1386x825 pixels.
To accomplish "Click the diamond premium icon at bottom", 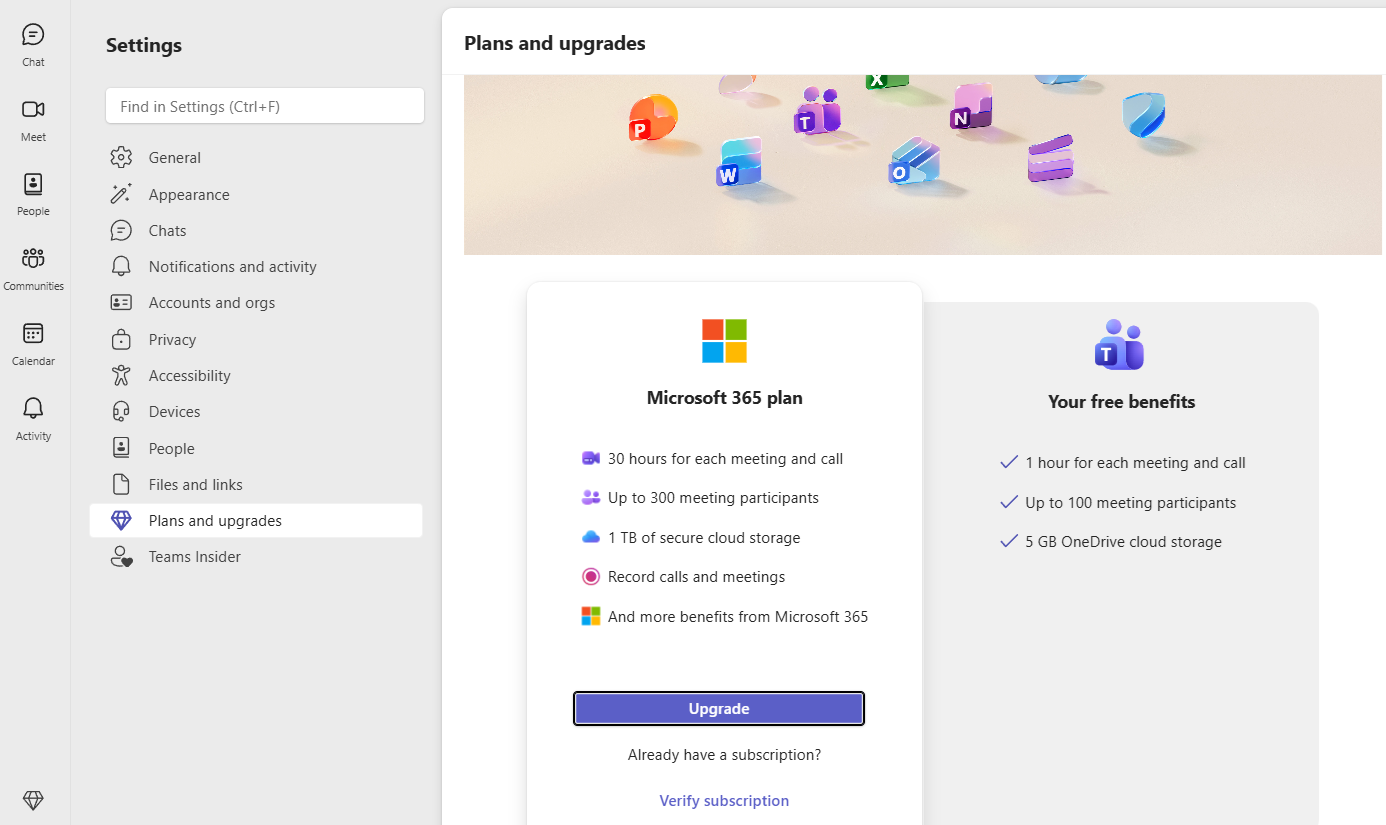I will tap(33, 800).
